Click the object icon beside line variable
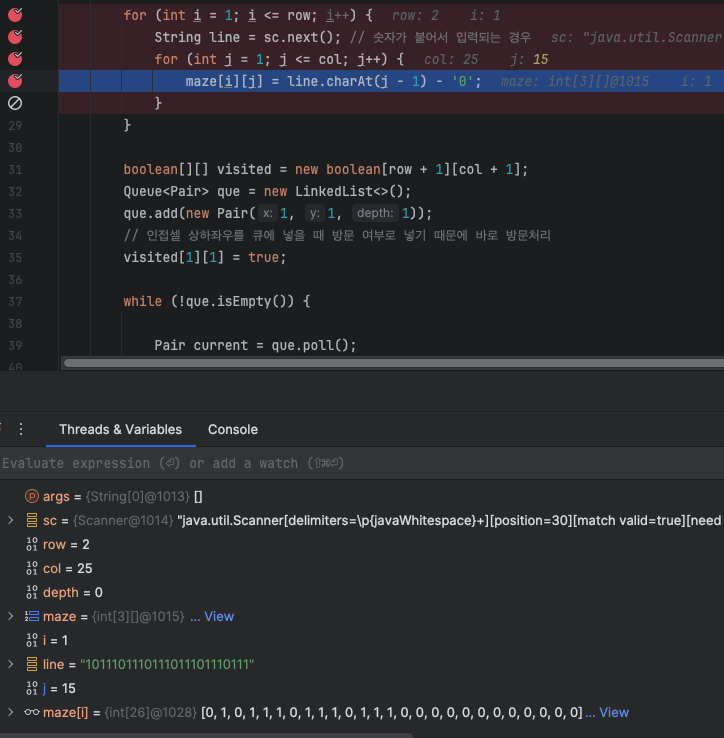 [32, 664]
